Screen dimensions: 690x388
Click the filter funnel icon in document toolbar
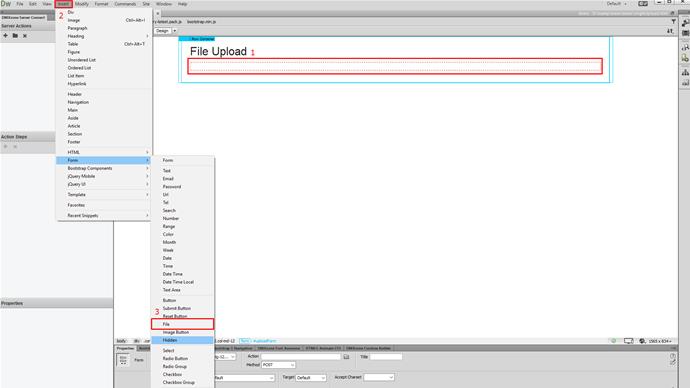pos(673,21)
